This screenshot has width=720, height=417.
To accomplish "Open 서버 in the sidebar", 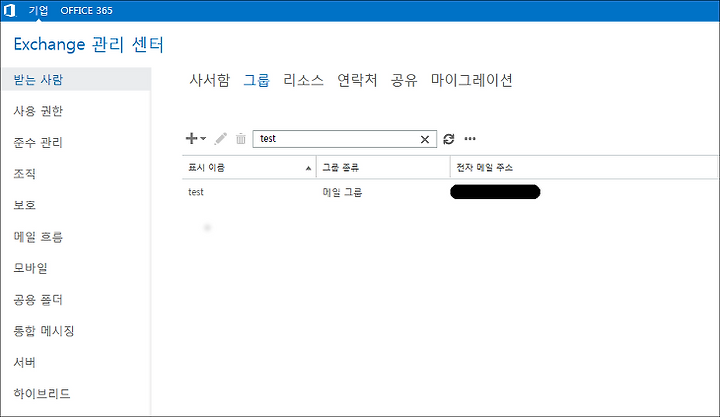I will point(24,362).
